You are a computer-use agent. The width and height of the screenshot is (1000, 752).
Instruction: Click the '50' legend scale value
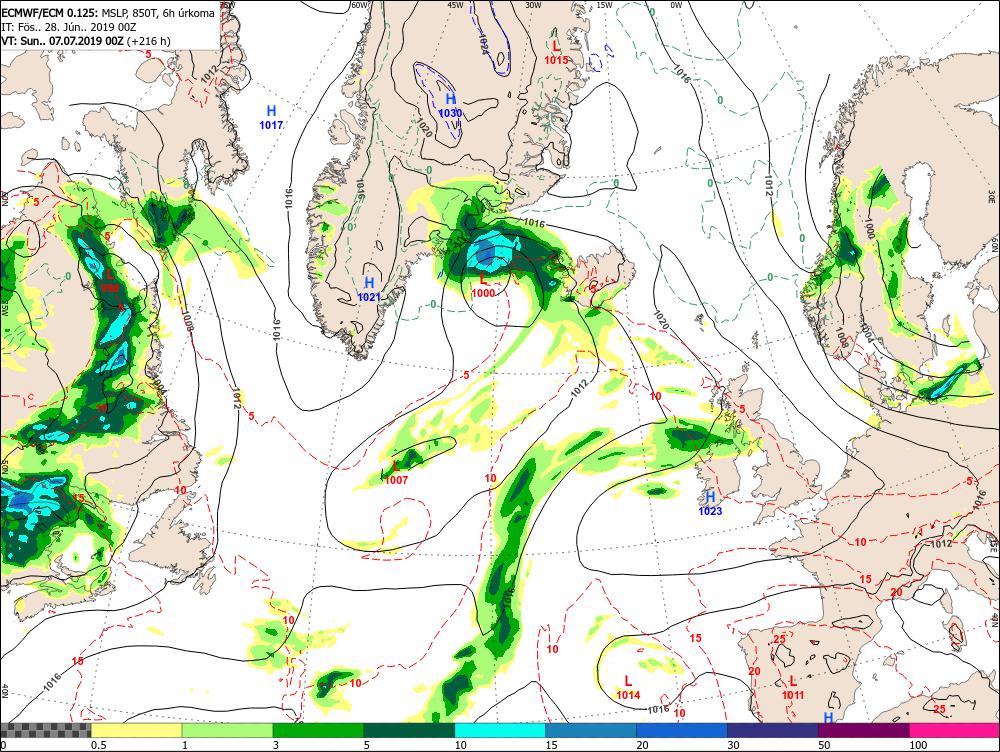tap(824, 745)
